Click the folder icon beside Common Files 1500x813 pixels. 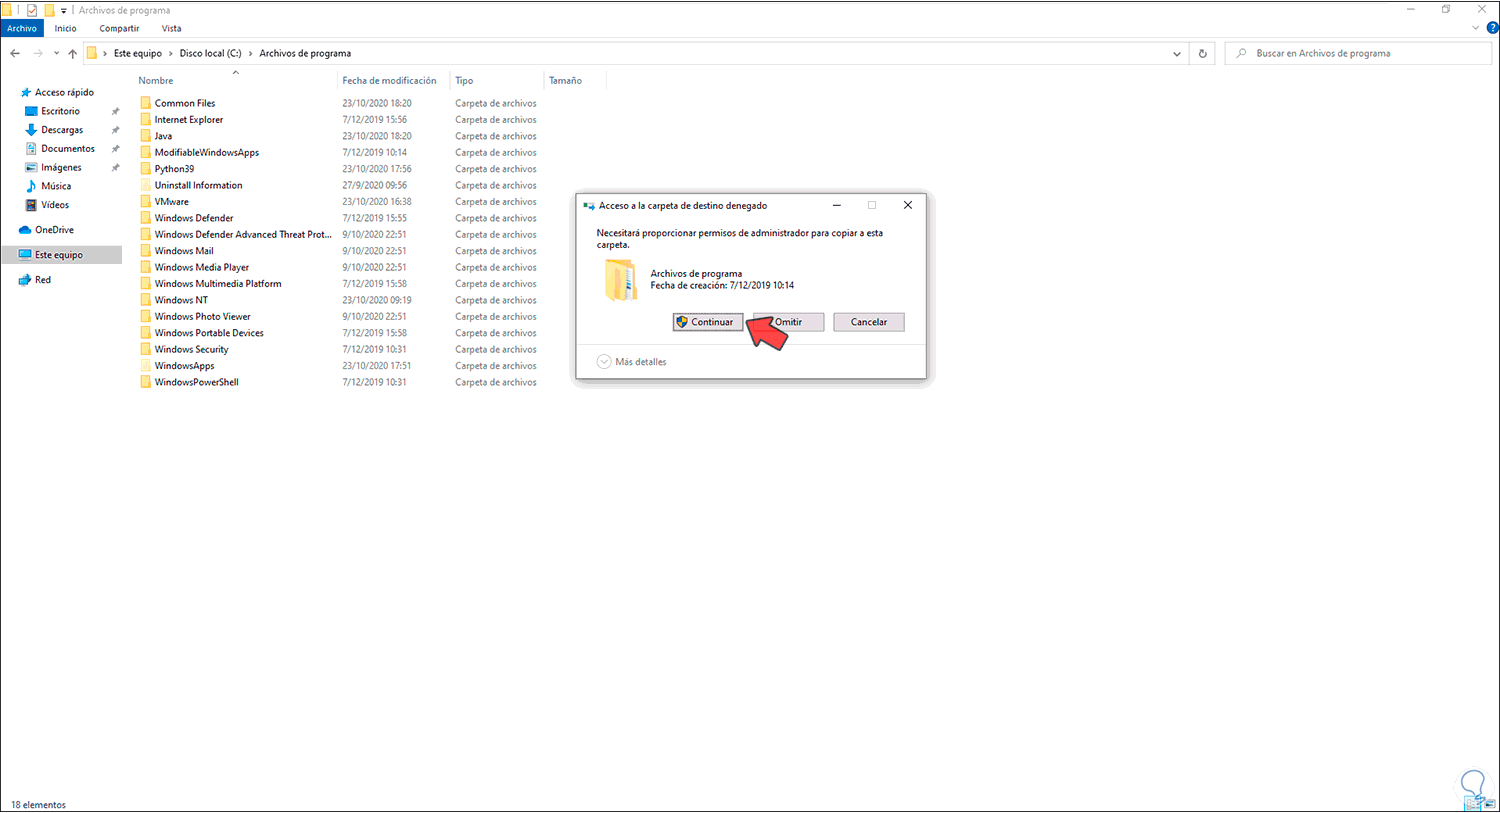click(145, 103)
